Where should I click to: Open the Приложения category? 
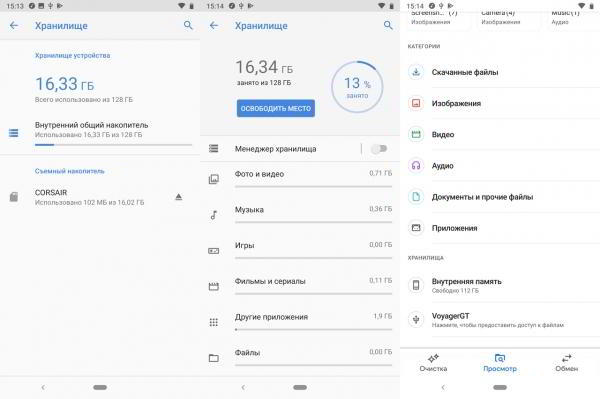point(500,228)
